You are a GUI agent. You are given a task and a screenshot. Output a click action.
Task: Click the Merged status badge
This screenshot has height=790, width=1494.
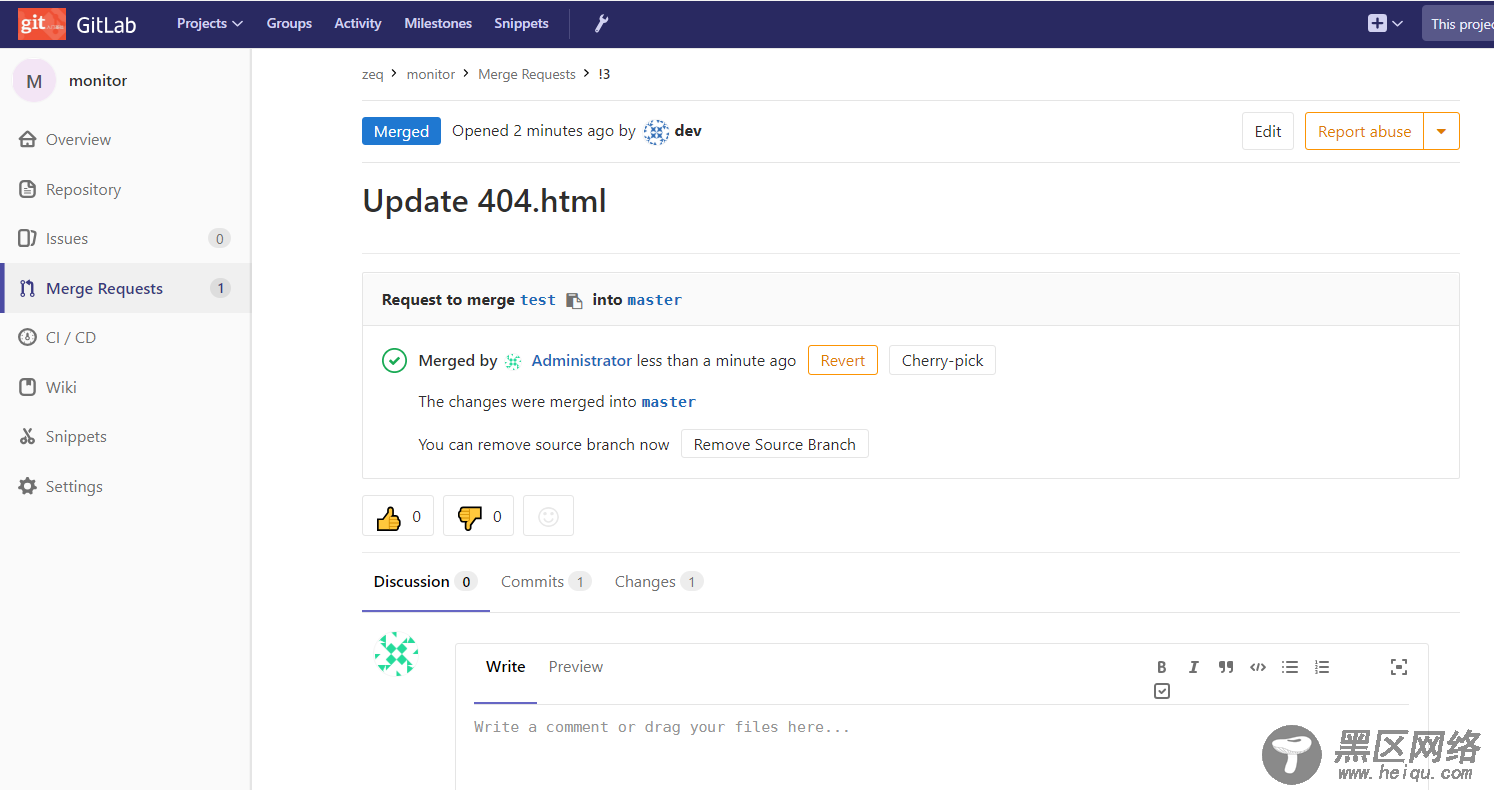[401, 131]
